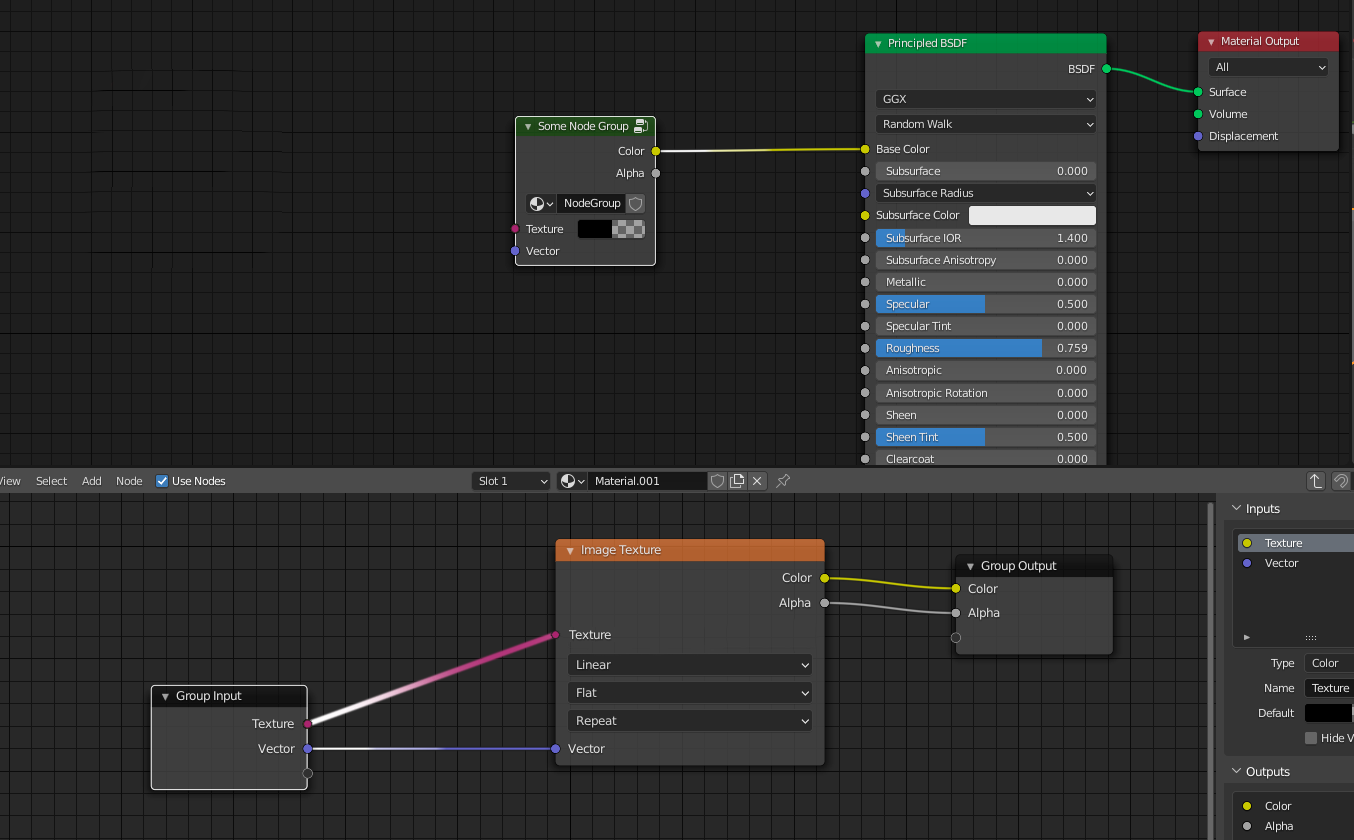The height and width of the screenshot is (840, 1354).
Task: Click the Displacement socket on Material Output
Action: [x=1198, y=136]
